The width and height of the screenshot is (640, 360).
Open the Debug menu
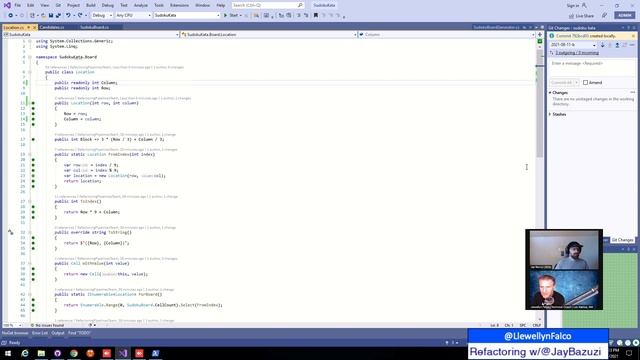[x=108, y=5]
